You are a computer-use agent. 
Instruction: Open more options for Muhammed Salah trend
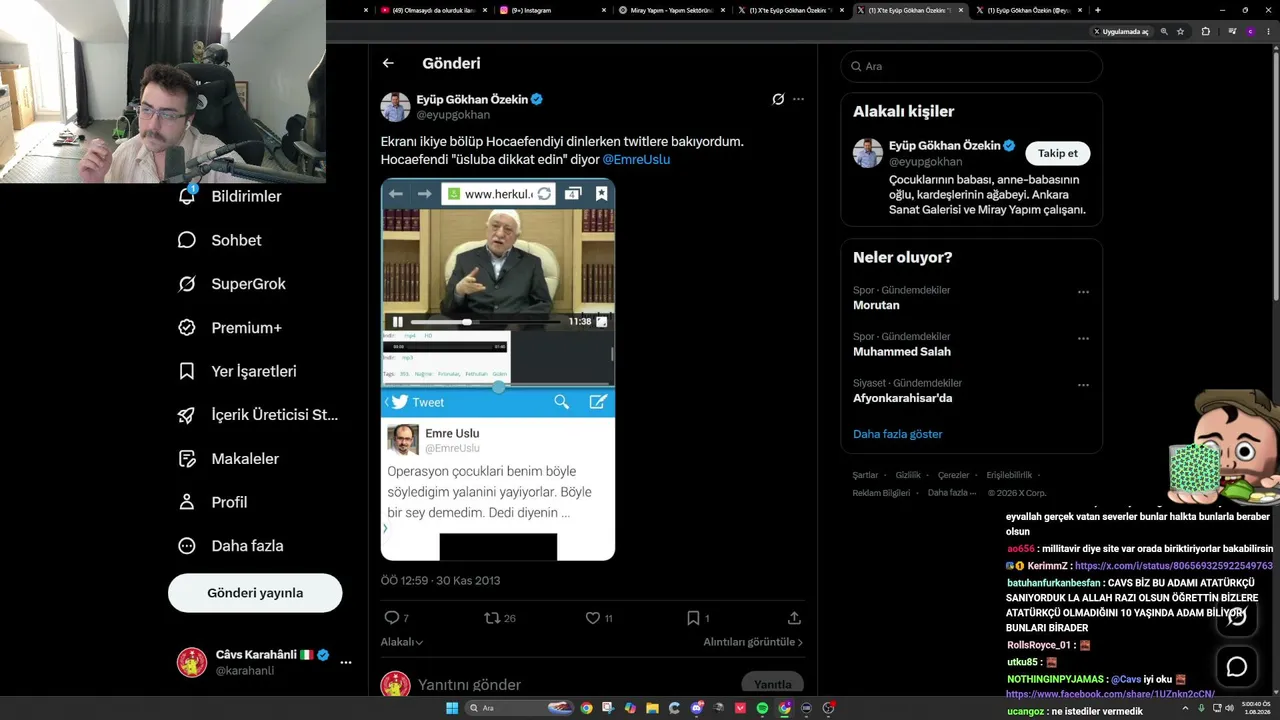(x=1083, y=339)
